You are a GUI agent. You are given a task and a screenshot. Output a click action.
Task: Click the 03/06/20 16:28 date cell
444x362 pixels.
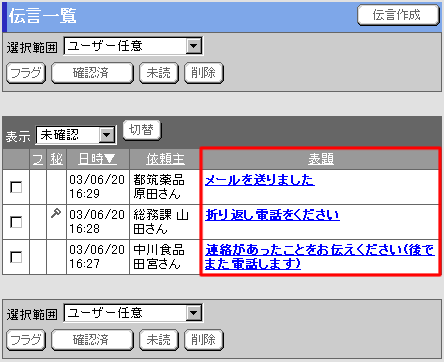click(97, 222)
